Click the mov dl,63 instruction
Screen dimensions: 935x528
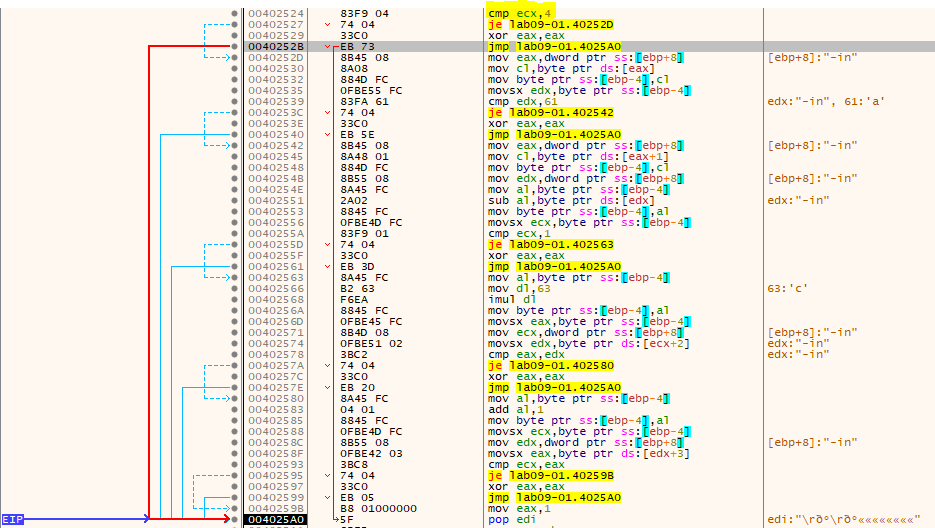tap(519, 289)
